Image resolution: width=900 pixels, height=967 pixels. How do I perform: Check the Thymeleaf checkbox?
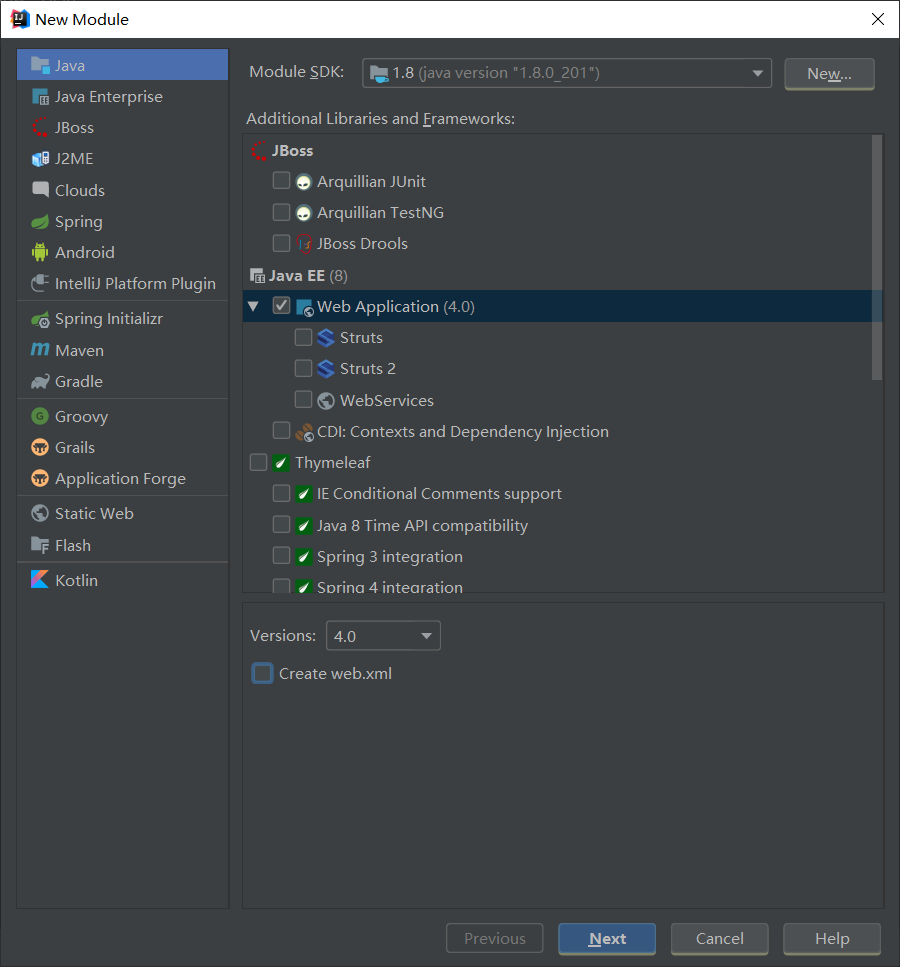(x=258, y=462)
